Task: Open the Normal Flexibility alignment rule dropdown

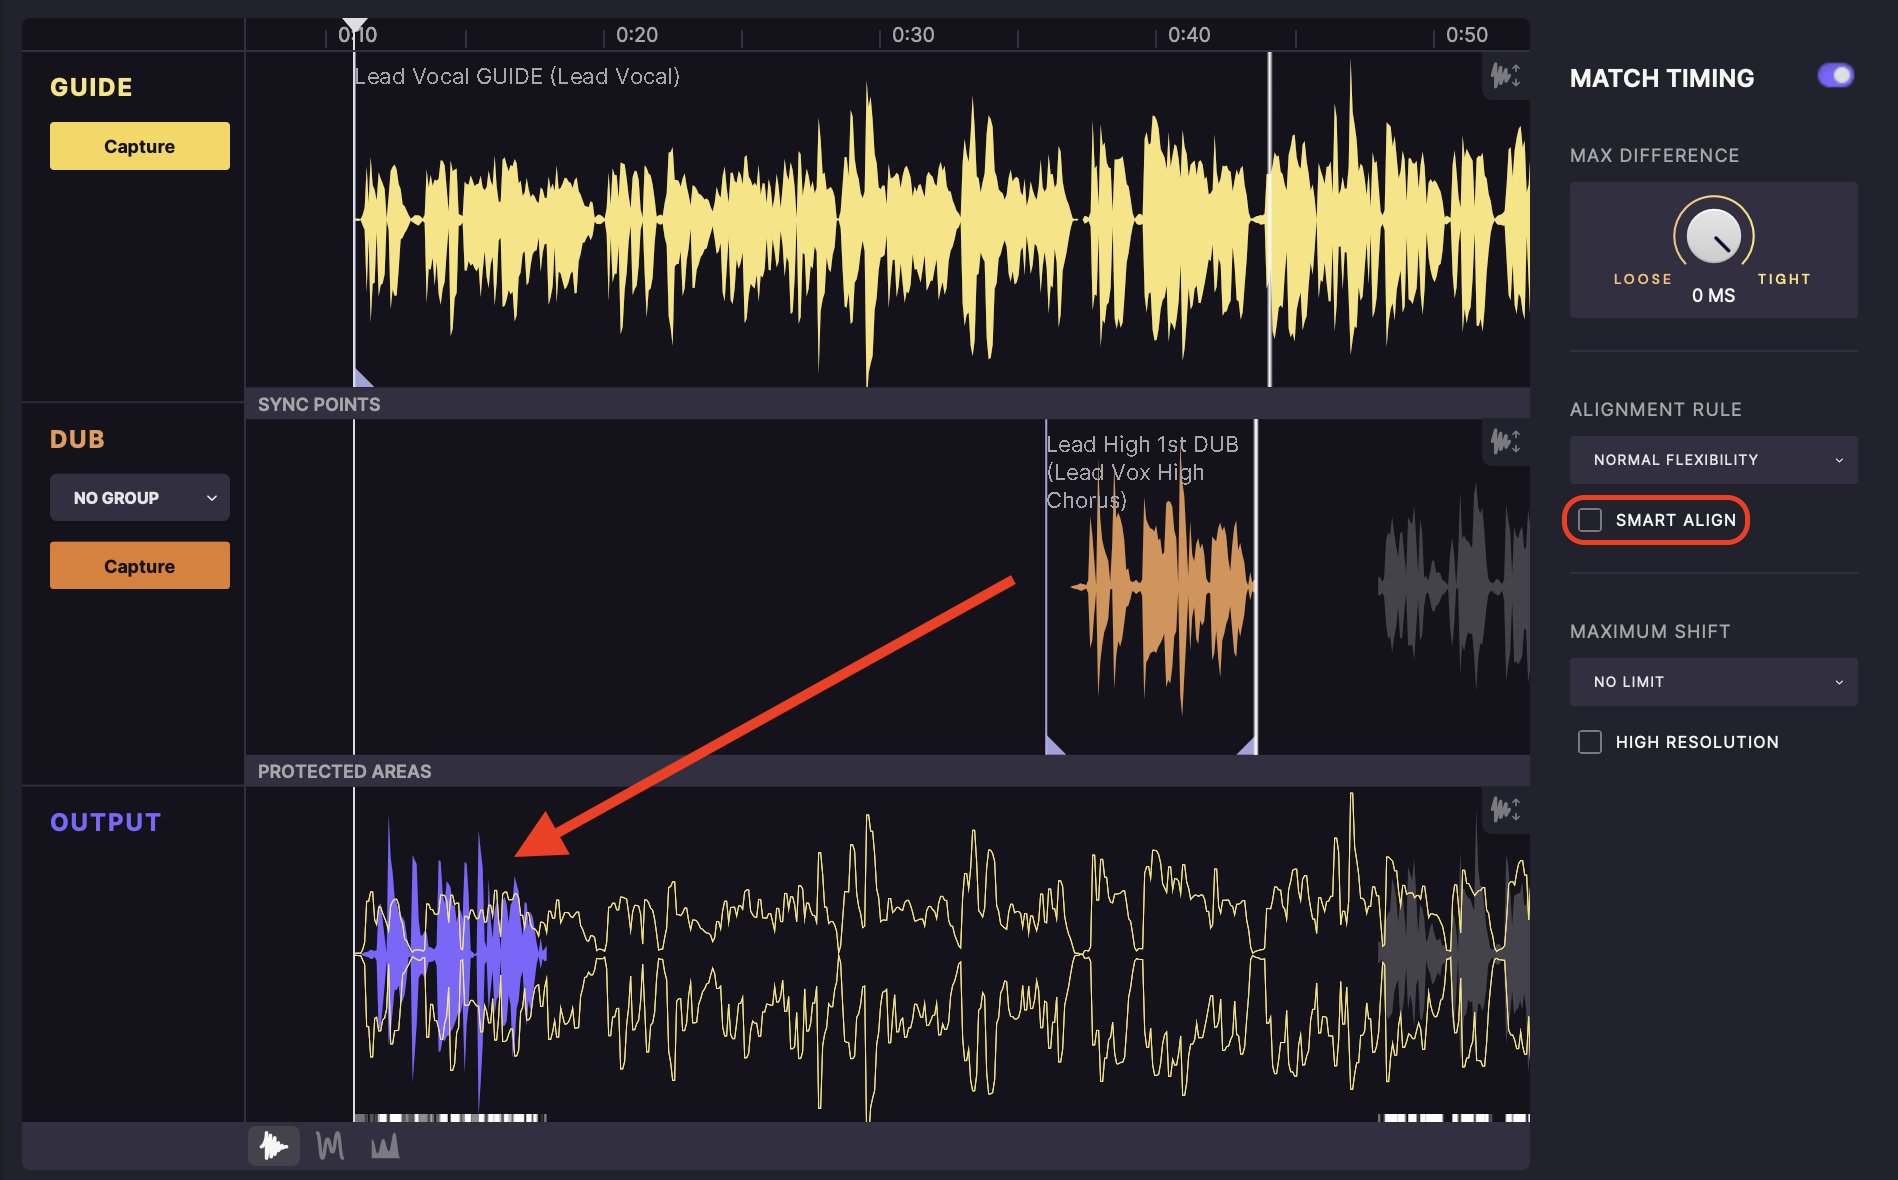Action: pos(1713,460)
